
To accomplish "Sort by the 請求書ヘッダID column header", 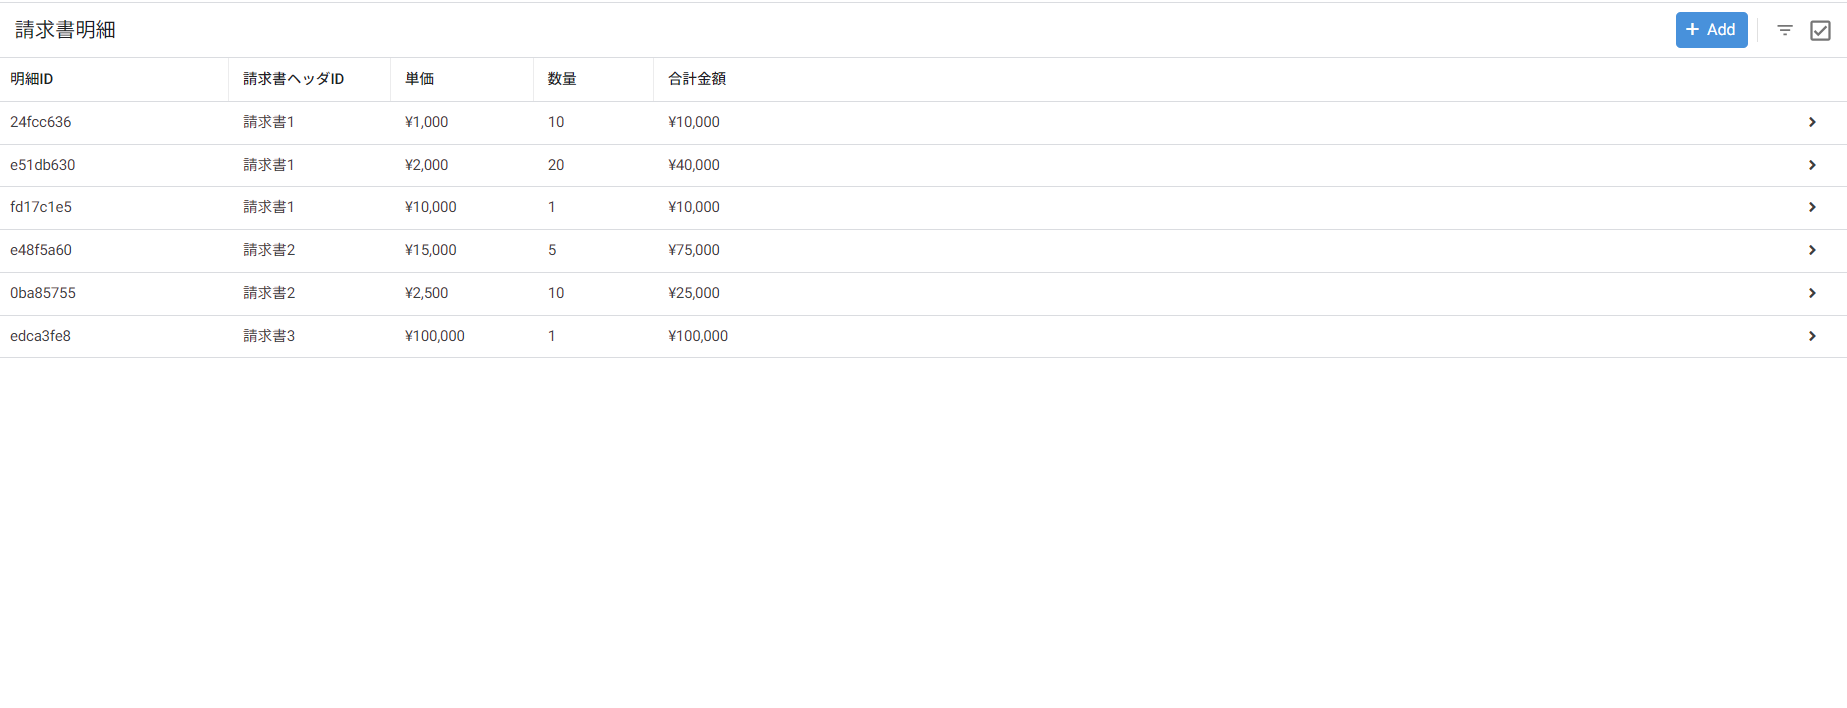I will pos(293,79).
